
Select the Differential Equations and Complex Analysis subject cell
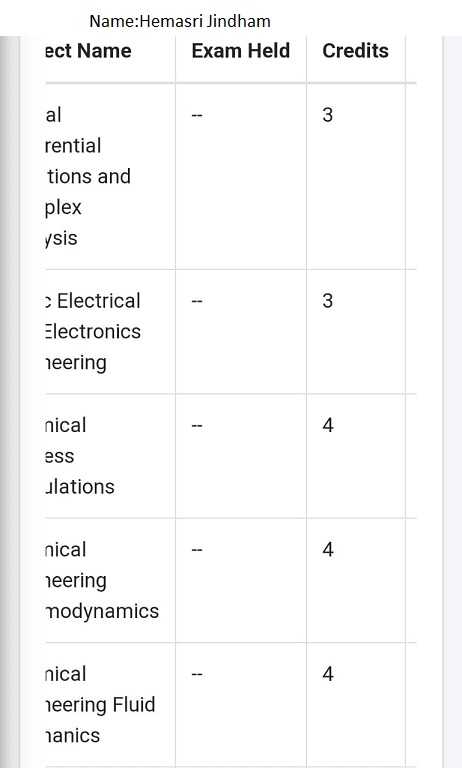coord(110,176)
